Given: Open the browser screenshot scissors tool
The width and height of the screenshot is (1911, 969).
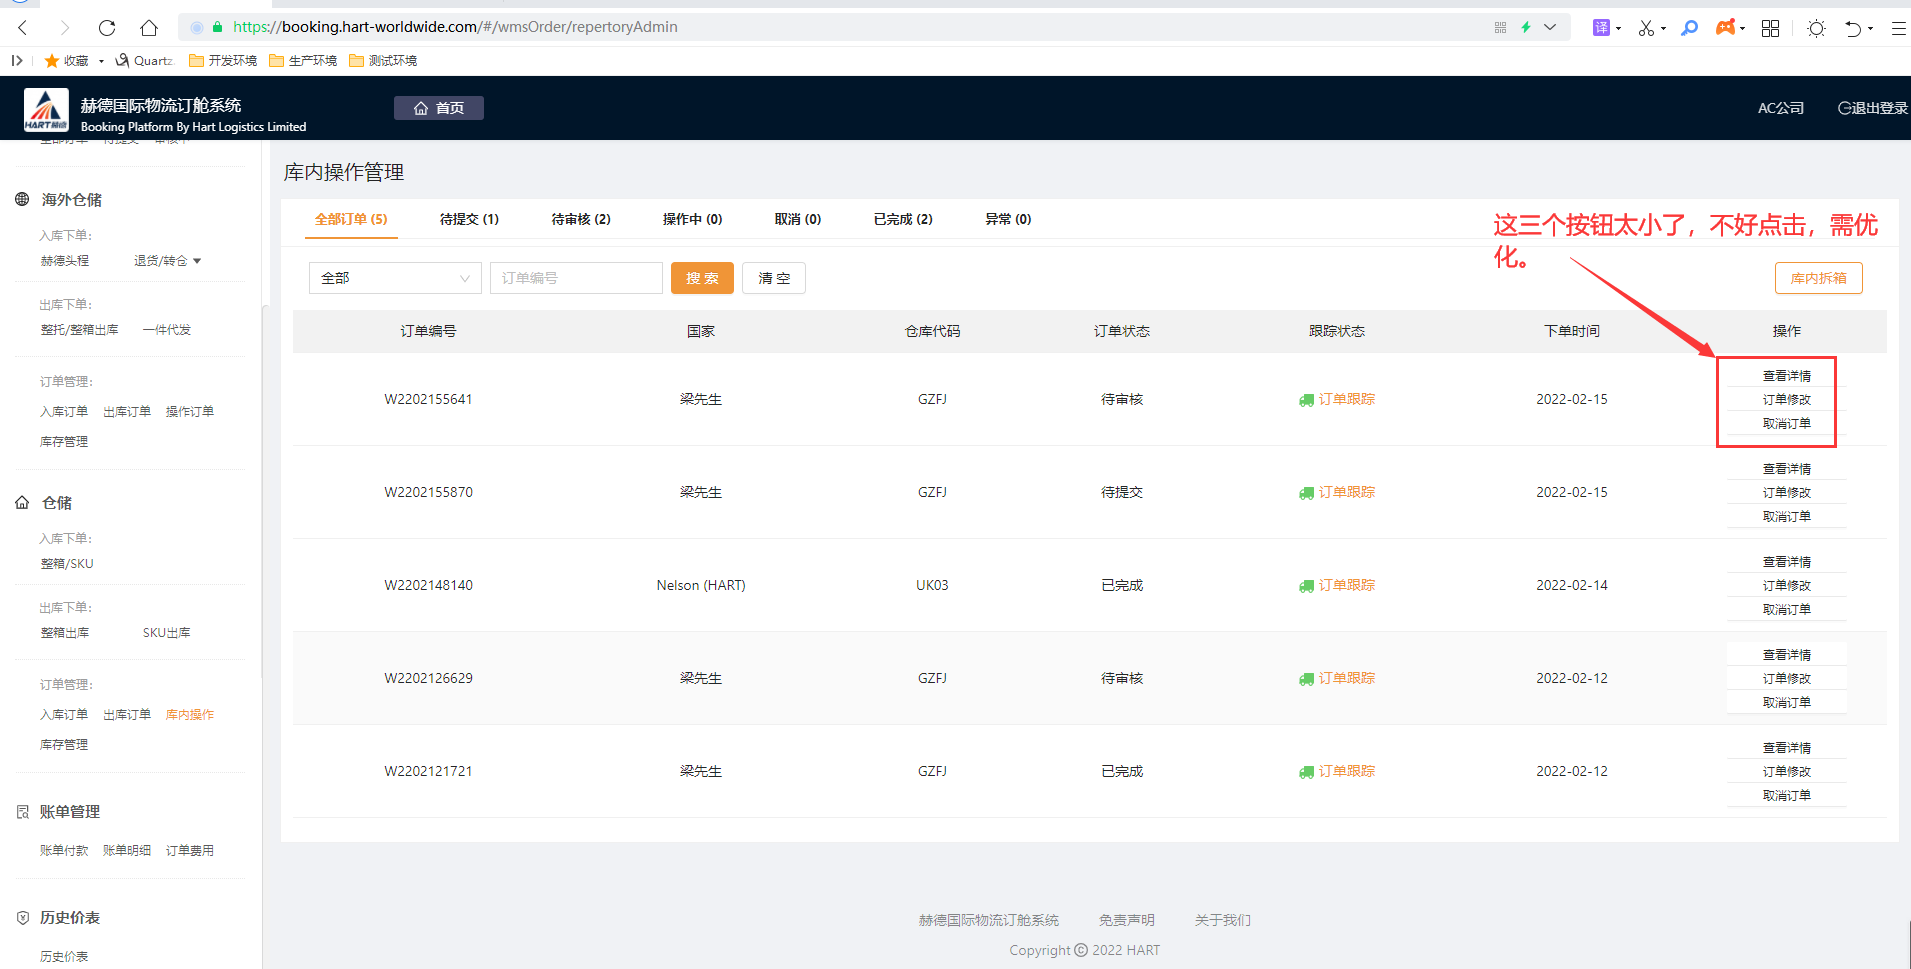Looking at the screenshot, I should pos(1646,28).
